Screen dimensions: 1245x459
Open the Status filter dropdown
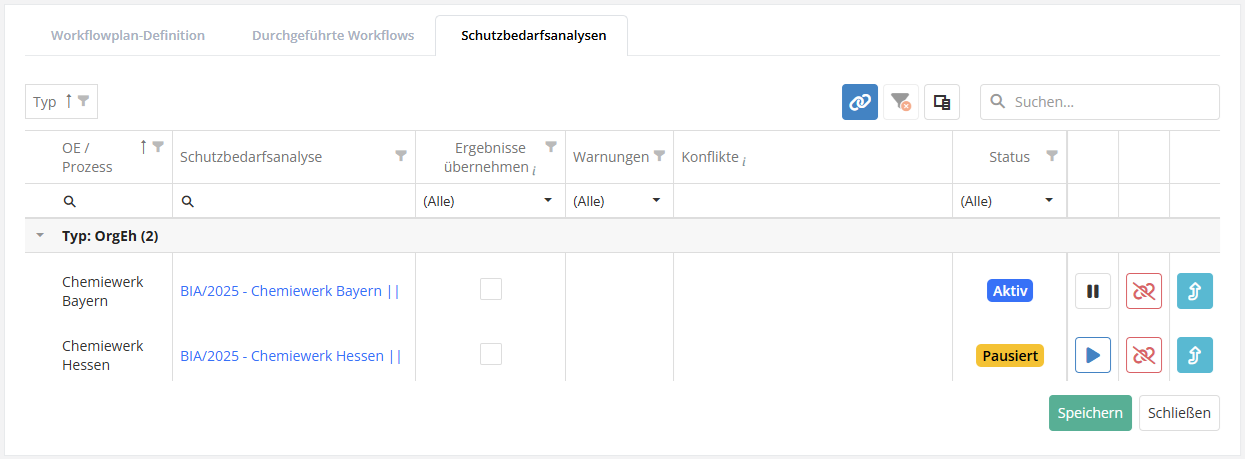[x=1009, y=201]
